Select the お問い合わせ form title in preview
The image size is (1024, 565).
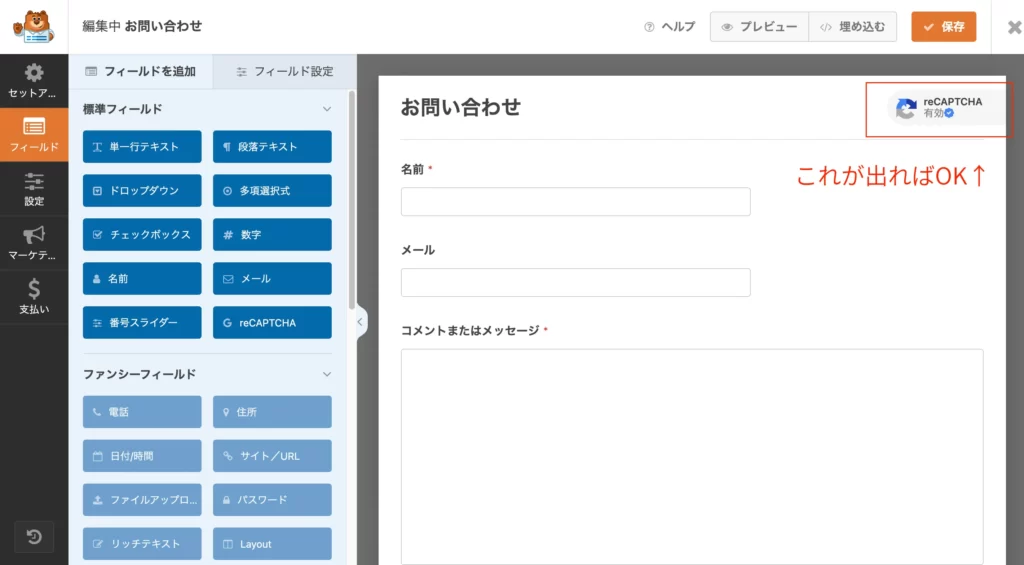pos(460,107)
